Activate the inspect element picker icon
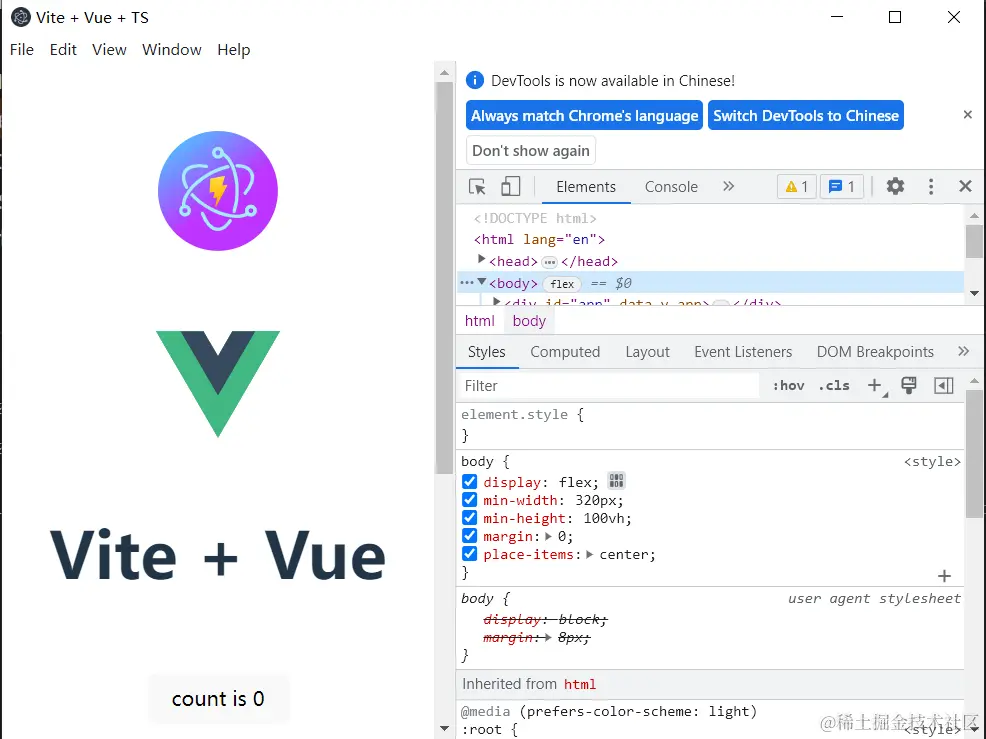 point(477,187)
